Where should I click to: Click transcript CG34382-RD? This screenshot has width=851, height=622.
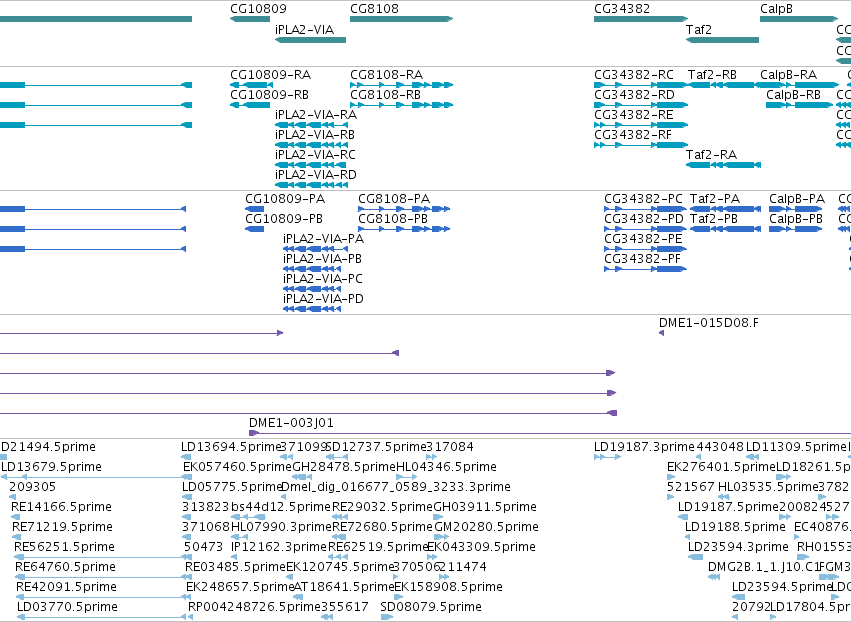(x=641, y=105)
